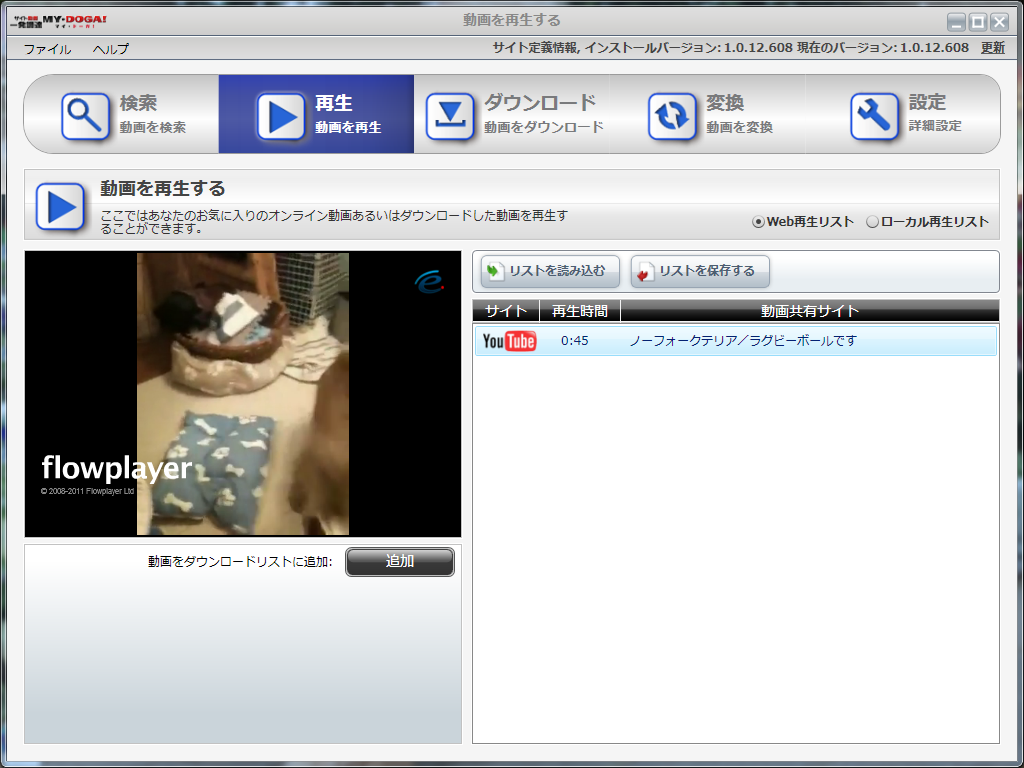Screen dimensions: 1024x768
Task: Click the flowplayer video preview
Action: click(x=243, y=394)
